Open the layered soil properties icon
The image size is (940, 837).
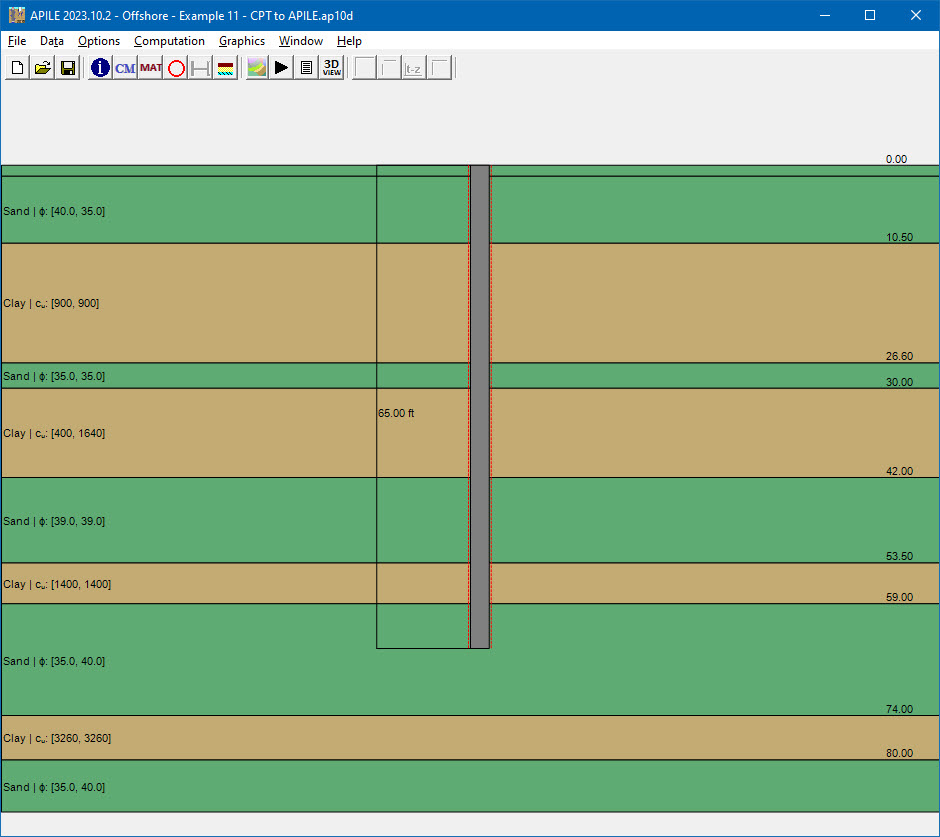(224, 67)
